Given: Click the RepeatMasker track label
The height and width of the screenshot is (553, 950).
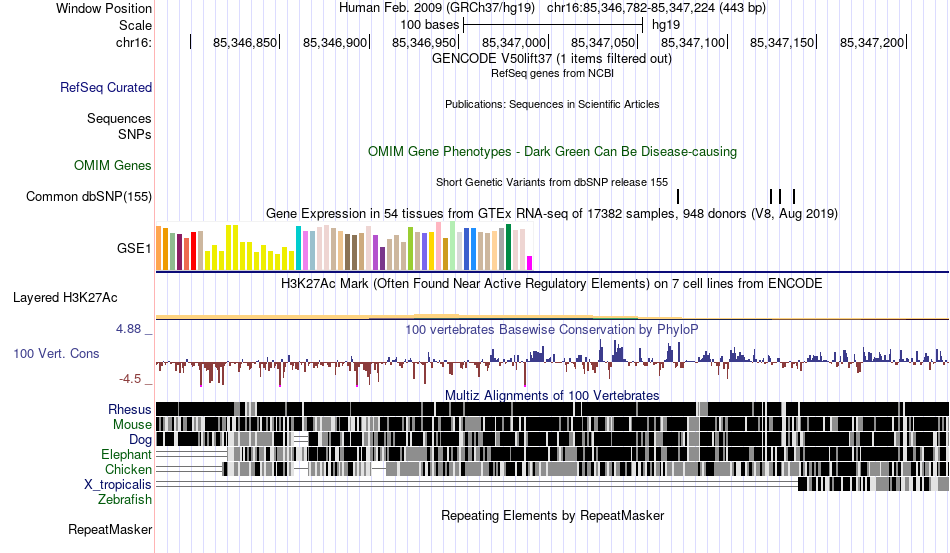Looking at the screenshot, I should click(x=110, y=529).
